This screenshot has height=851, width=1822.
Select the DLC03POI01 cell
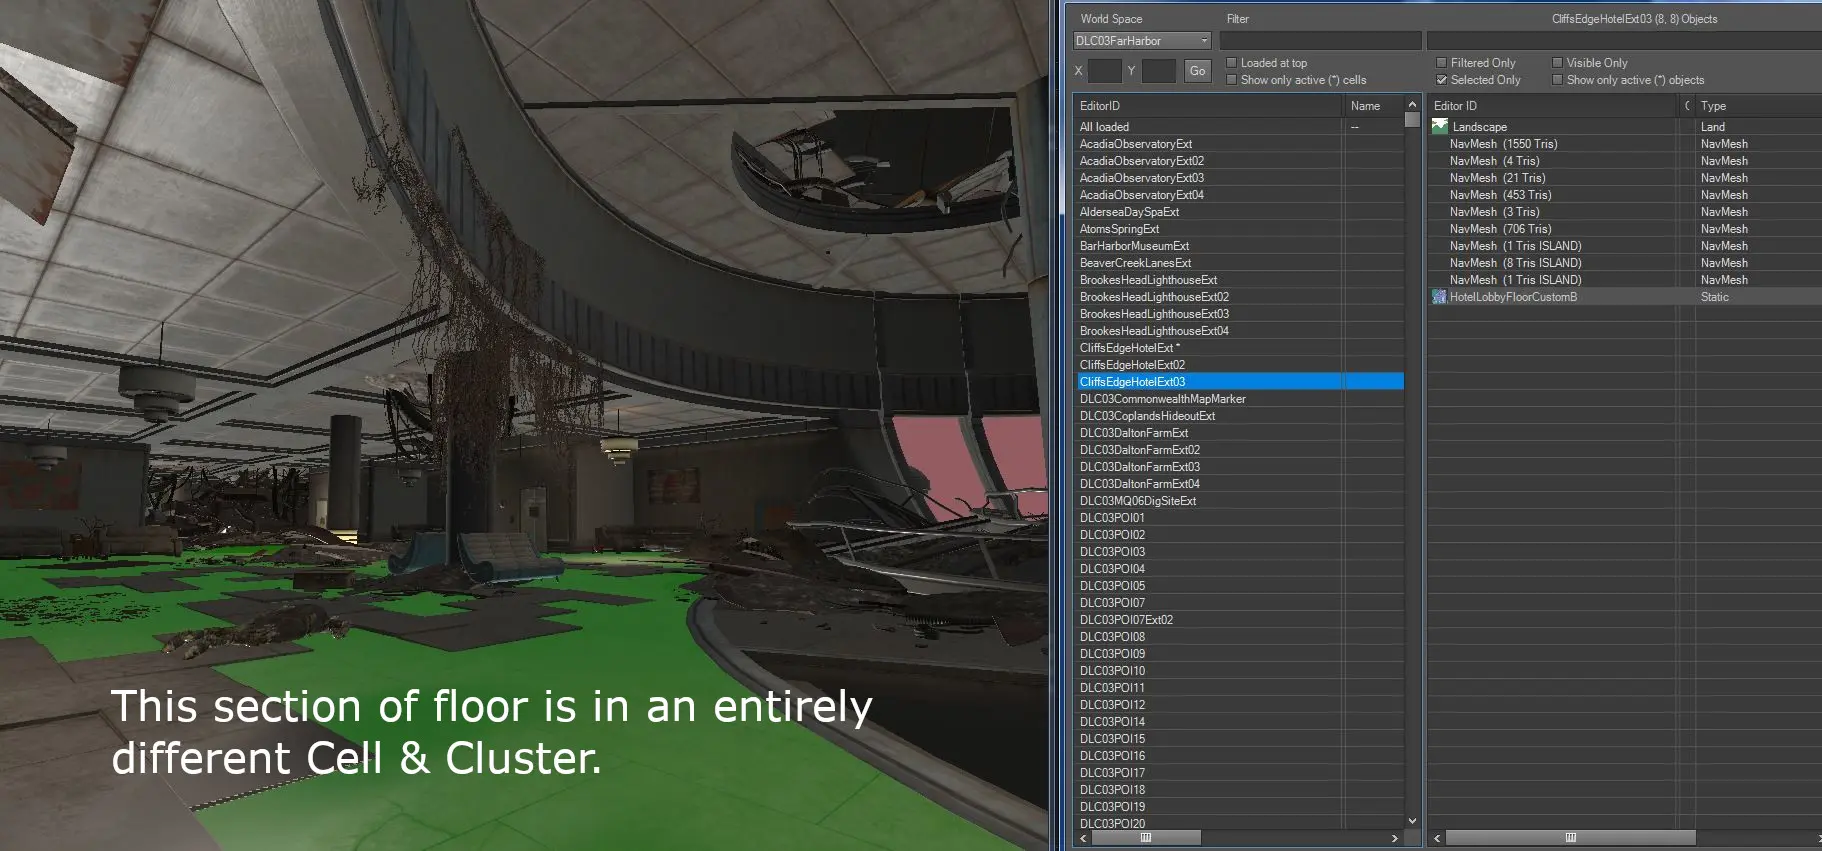[1239, 518]
